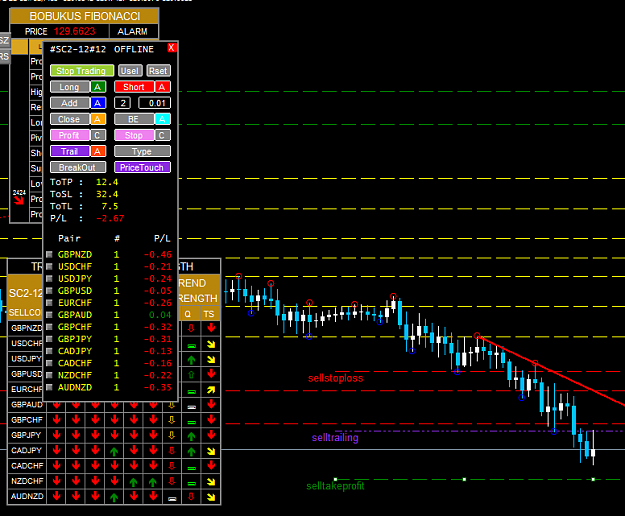Screen dimensions: 625x516
Task: Click the TS red arrow in GBPAUD row
Action: 211,404
